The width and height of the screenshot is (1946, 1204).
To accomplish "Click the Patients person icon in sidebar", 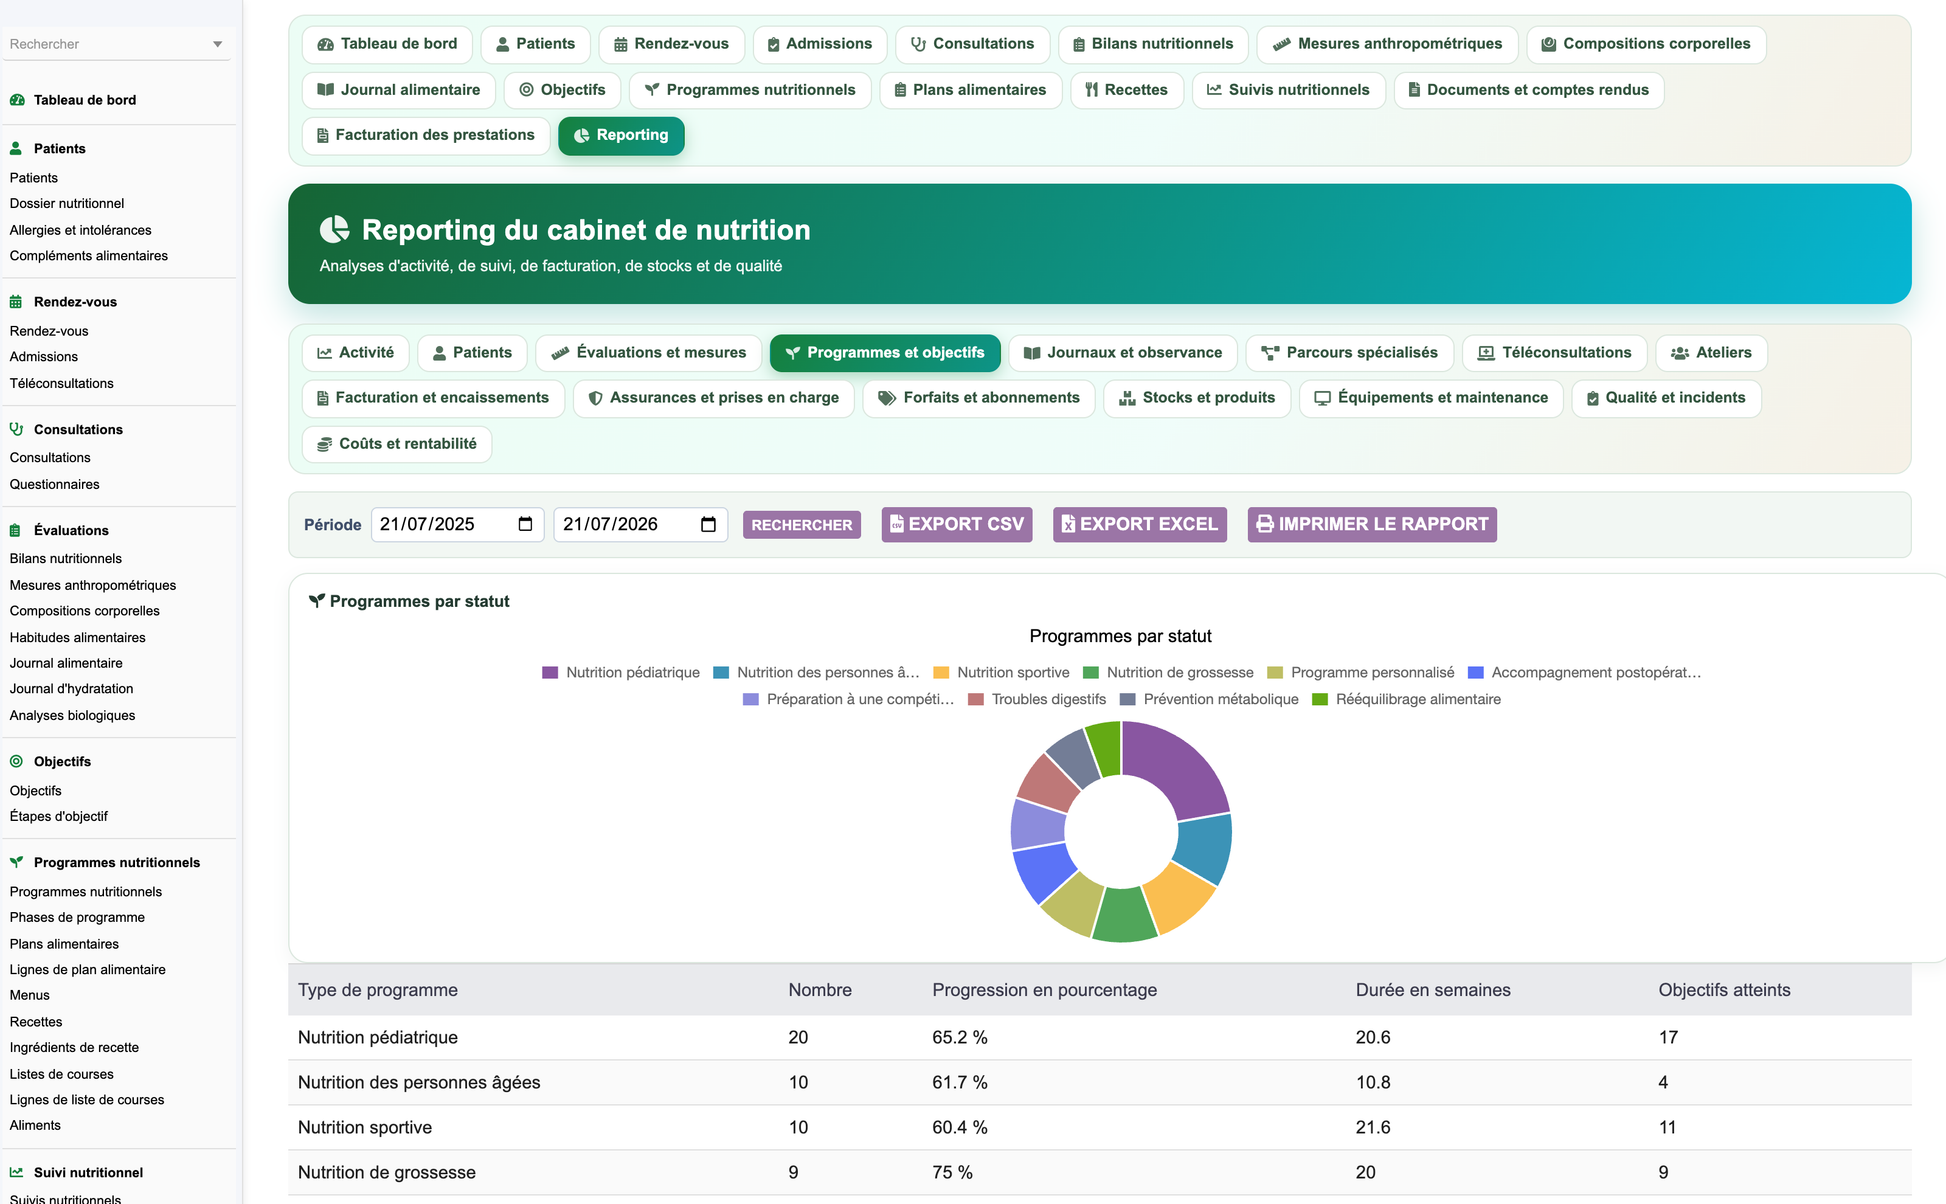I will point(16,148).
